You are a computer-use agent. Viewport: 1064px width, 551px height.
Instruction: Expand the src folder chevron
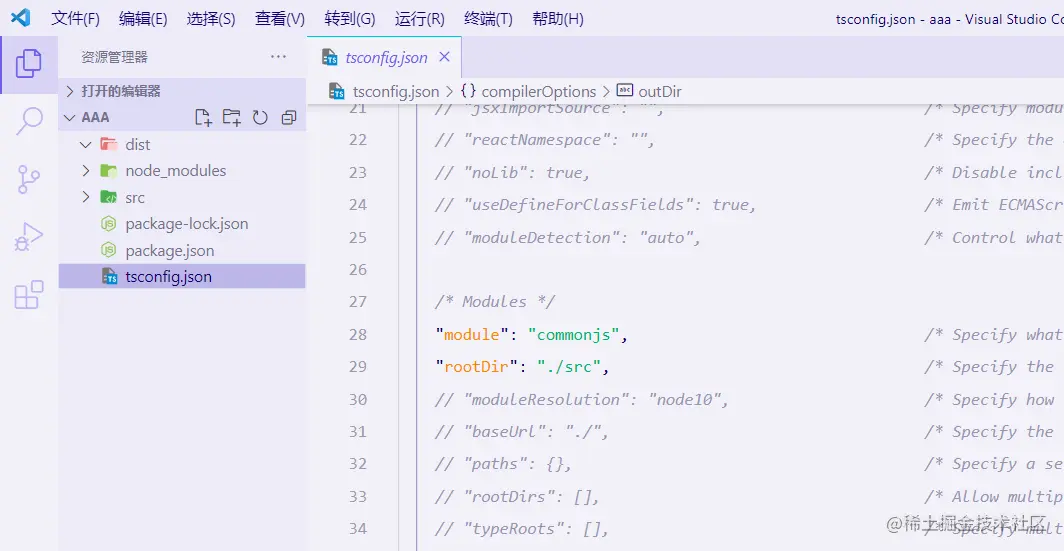click(86, 197)
